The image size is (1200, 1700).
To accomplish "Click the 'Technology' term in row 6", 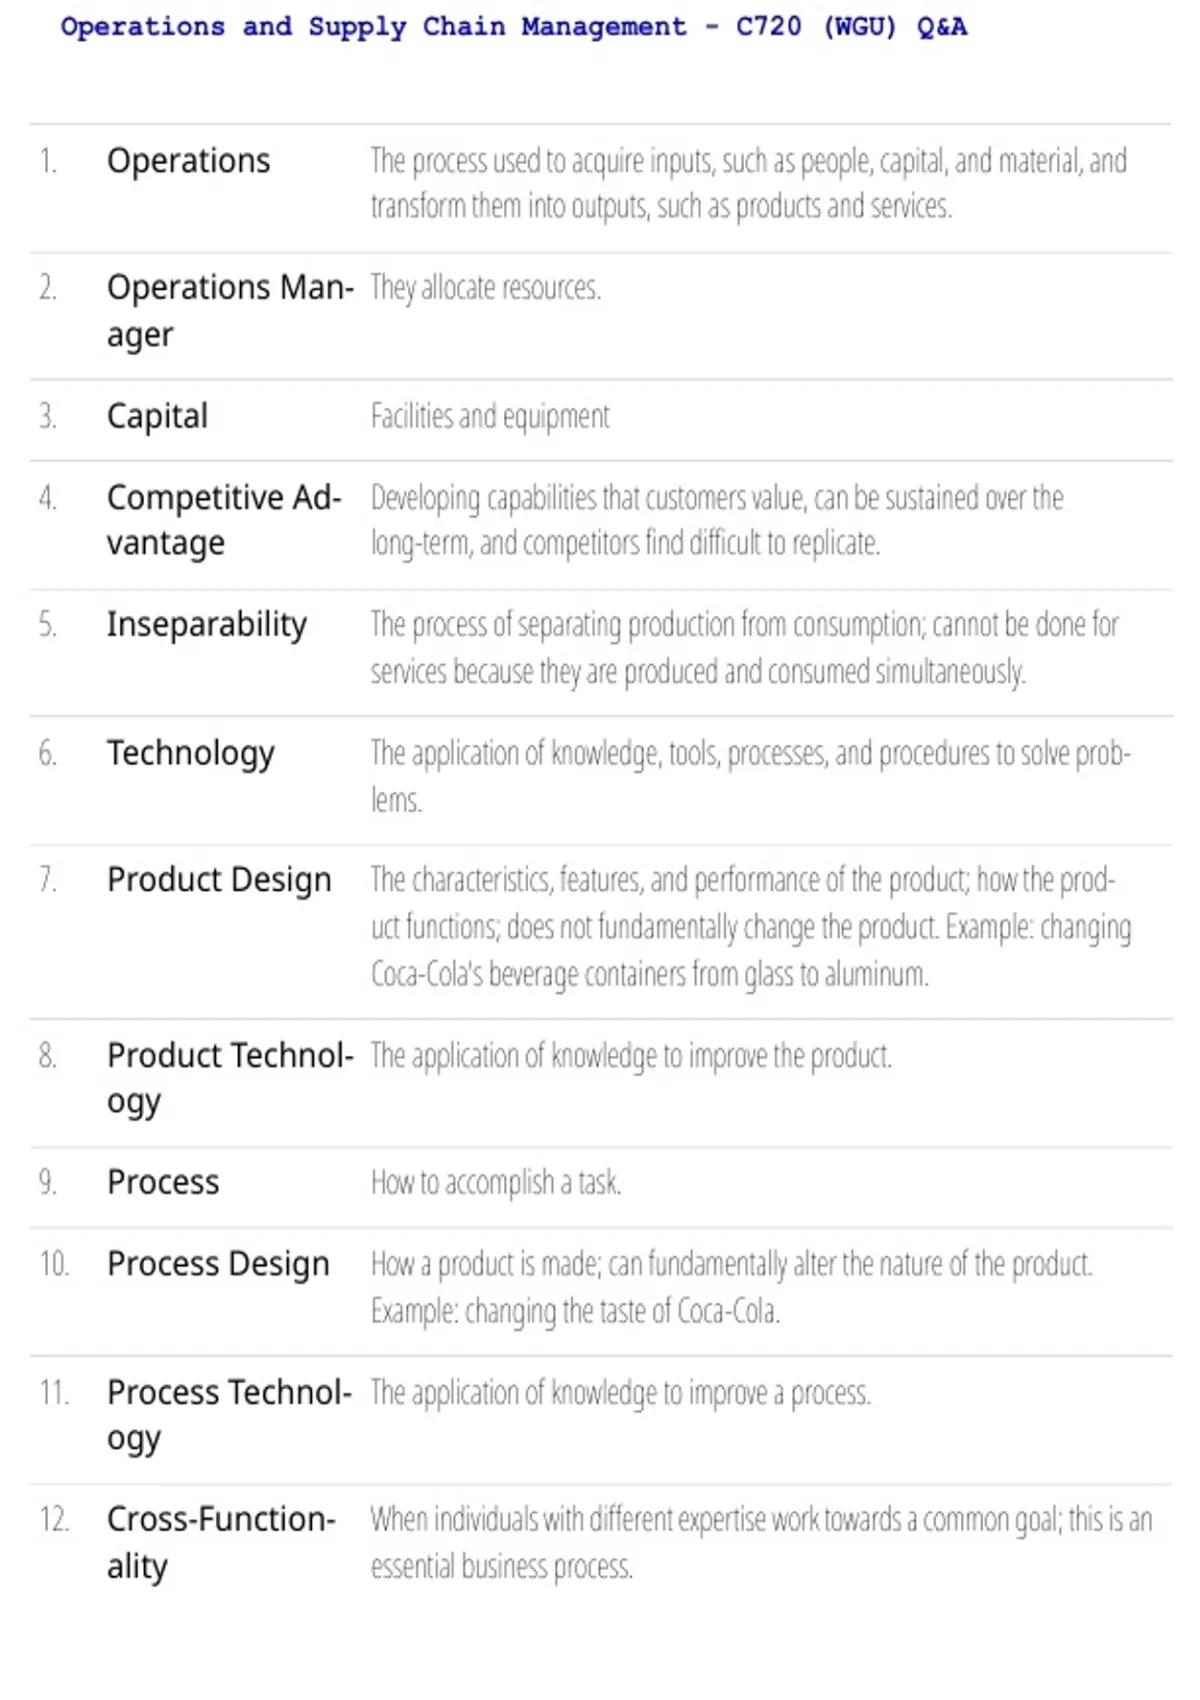I will point(190,753).
